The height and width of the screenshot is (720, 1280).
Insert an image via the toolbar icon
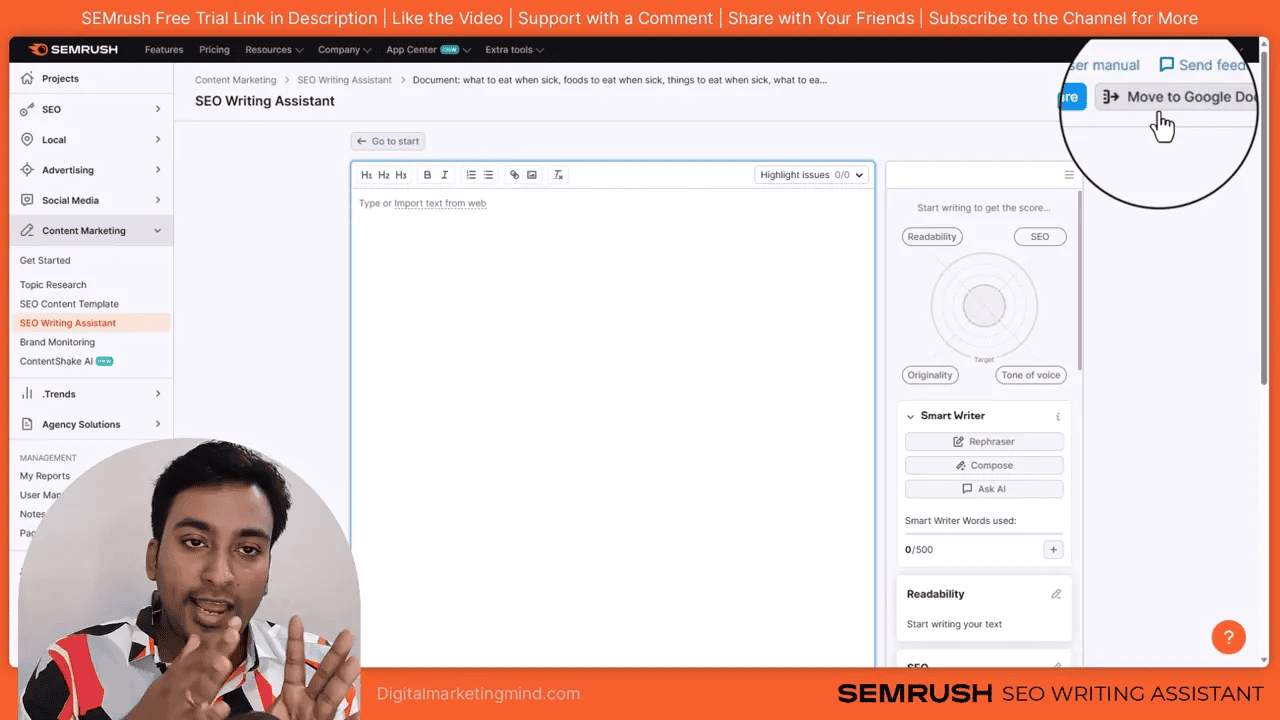pyautogui.click(x=531, y=174)
